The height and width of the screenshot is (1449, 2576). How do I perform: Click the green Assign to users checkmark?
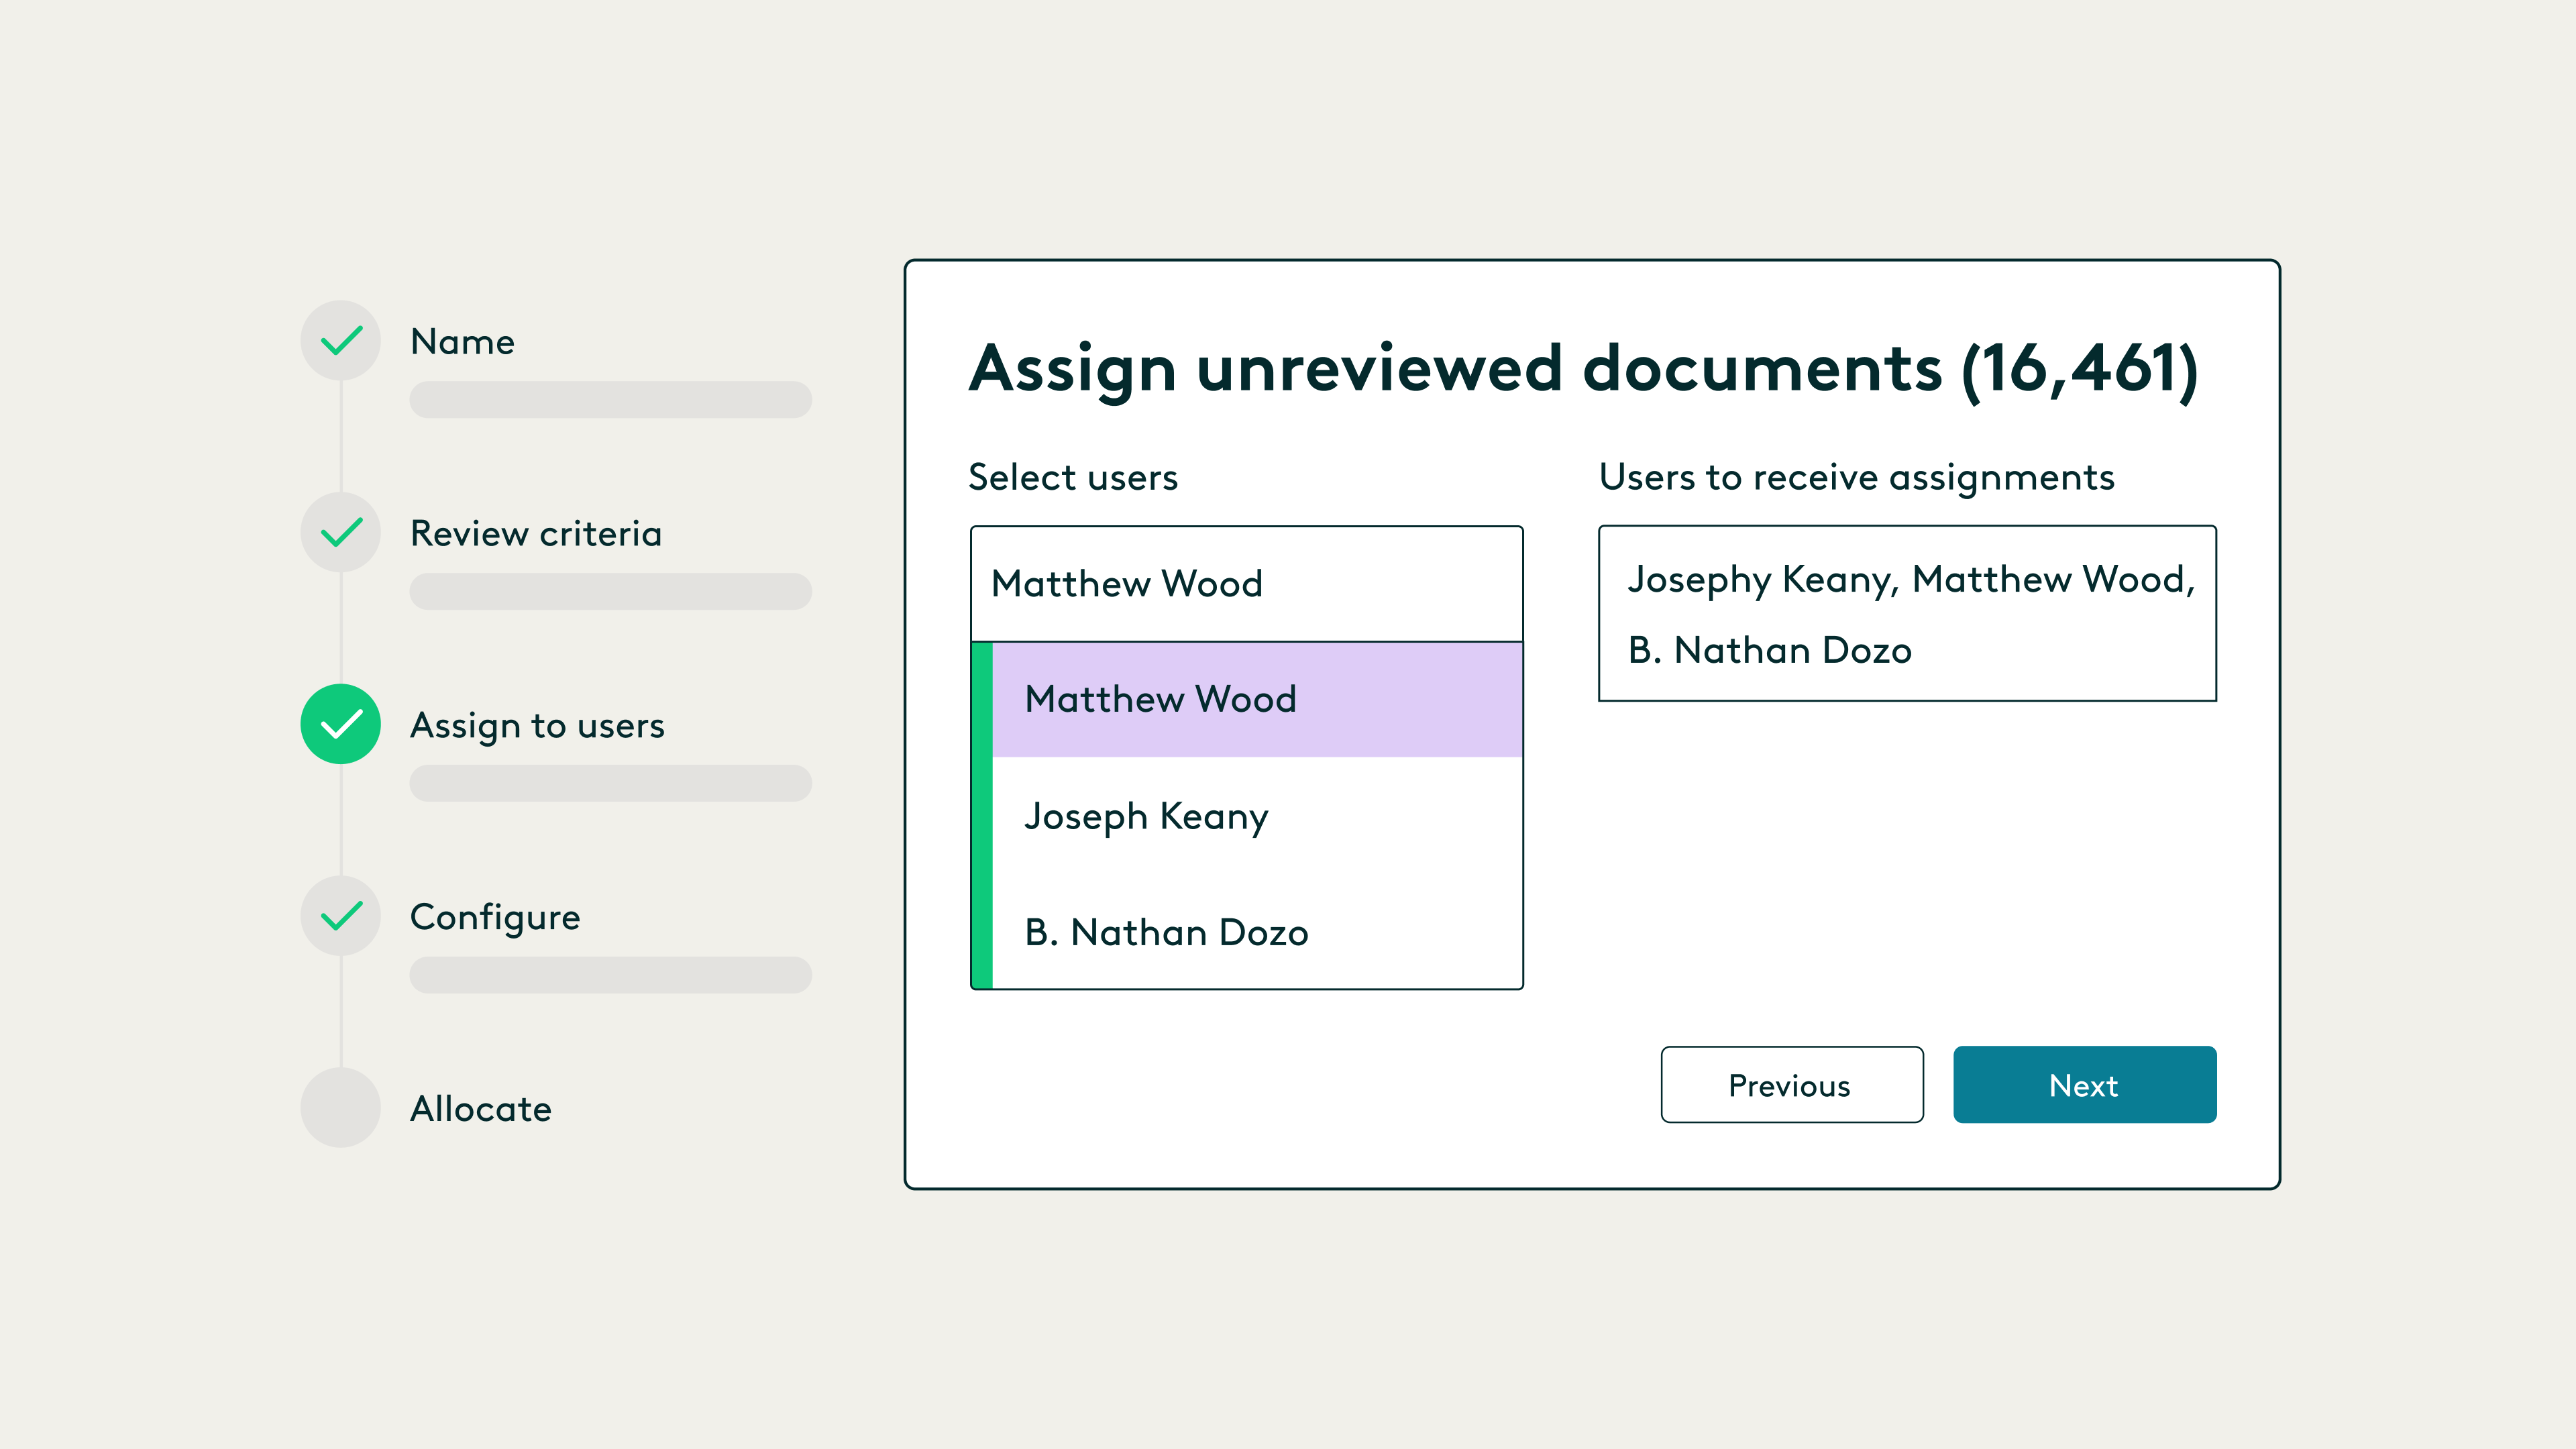coord(340,724)
